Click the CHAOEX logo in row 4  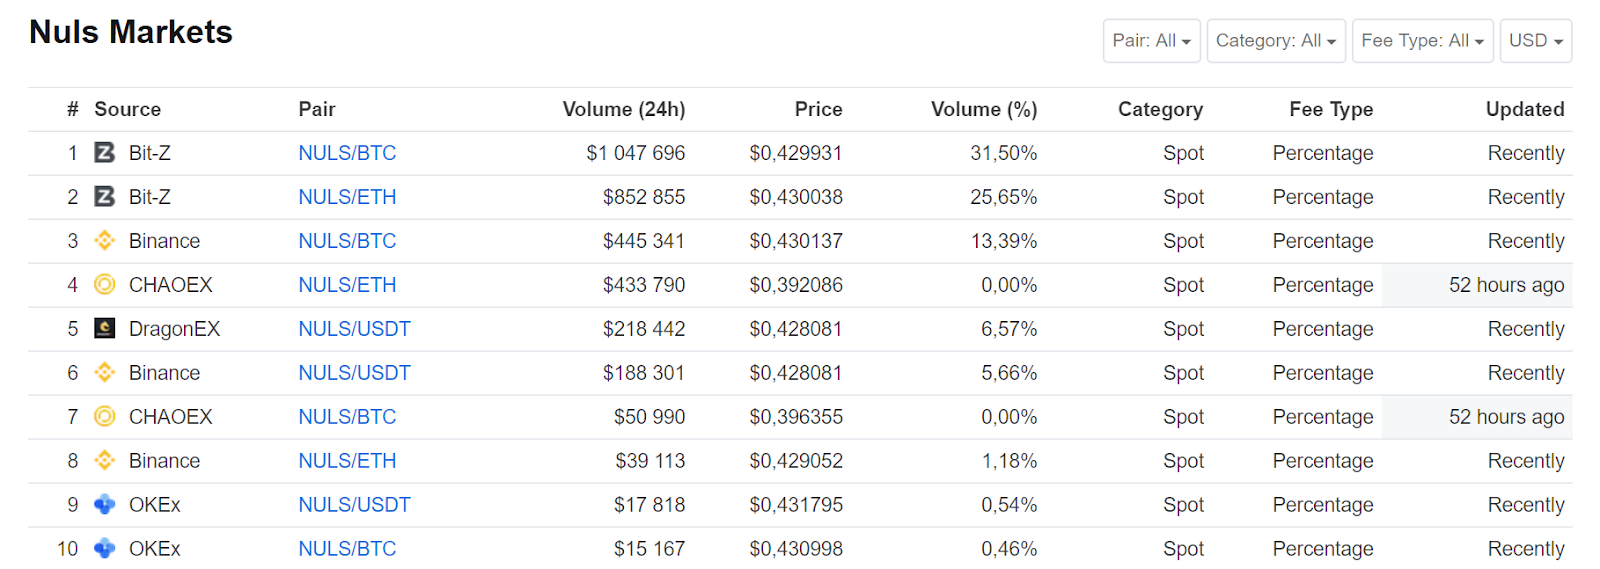(x=104, y=285)
